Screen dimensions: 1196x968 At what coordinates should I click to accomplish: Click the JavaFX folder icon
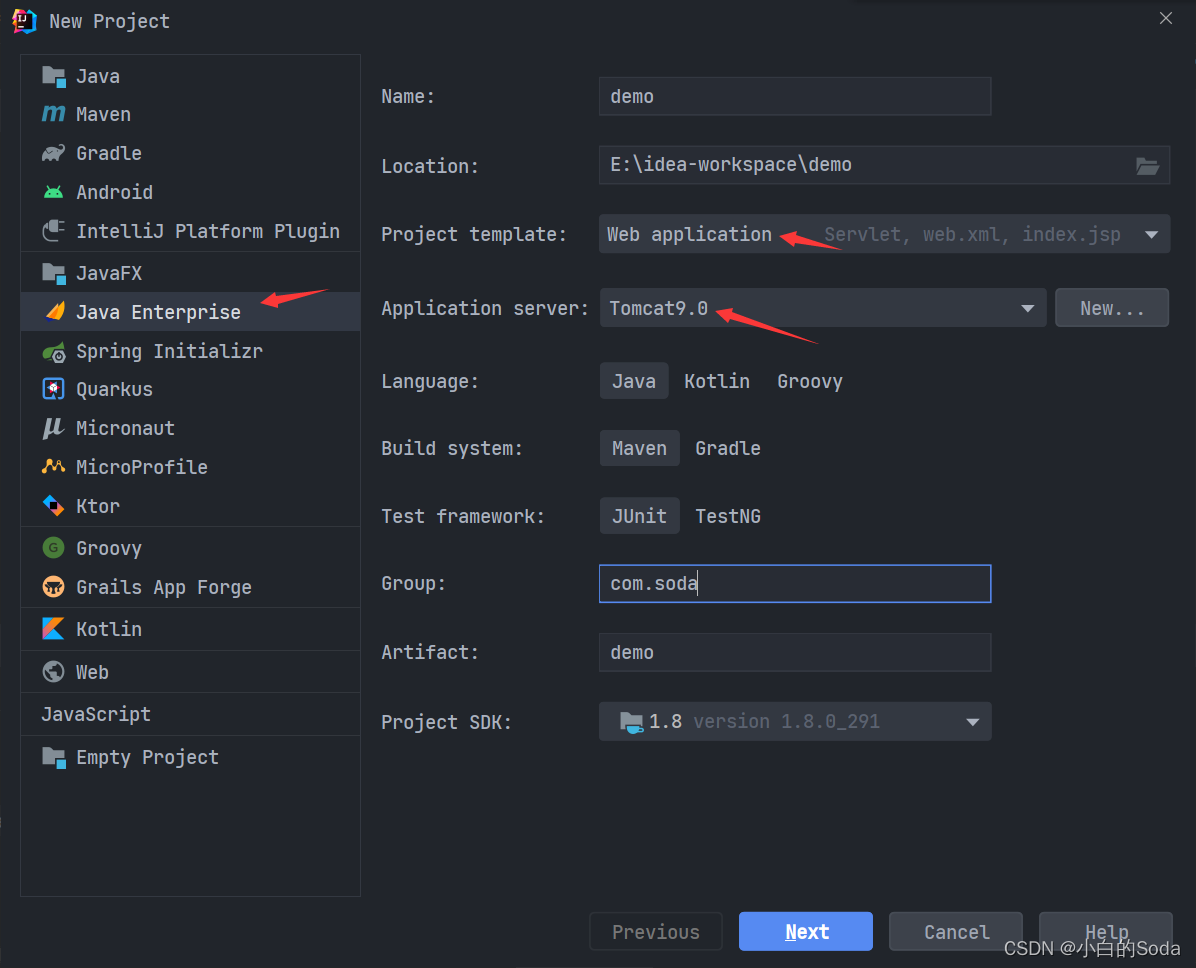tap(53, 273)
